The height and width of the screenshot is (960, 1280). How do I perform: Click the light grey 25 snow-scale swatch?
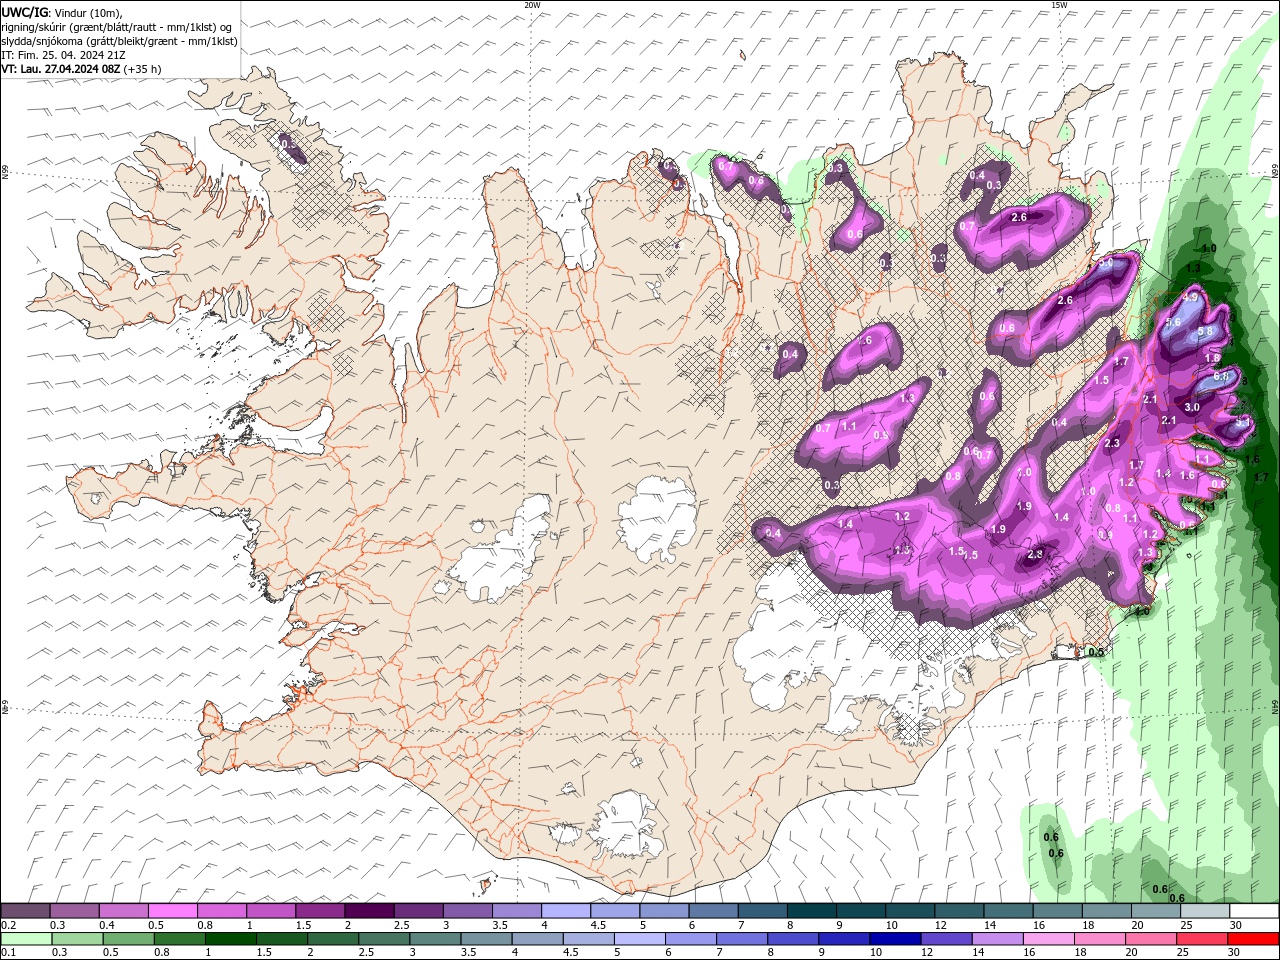(x=1205, y=911)
